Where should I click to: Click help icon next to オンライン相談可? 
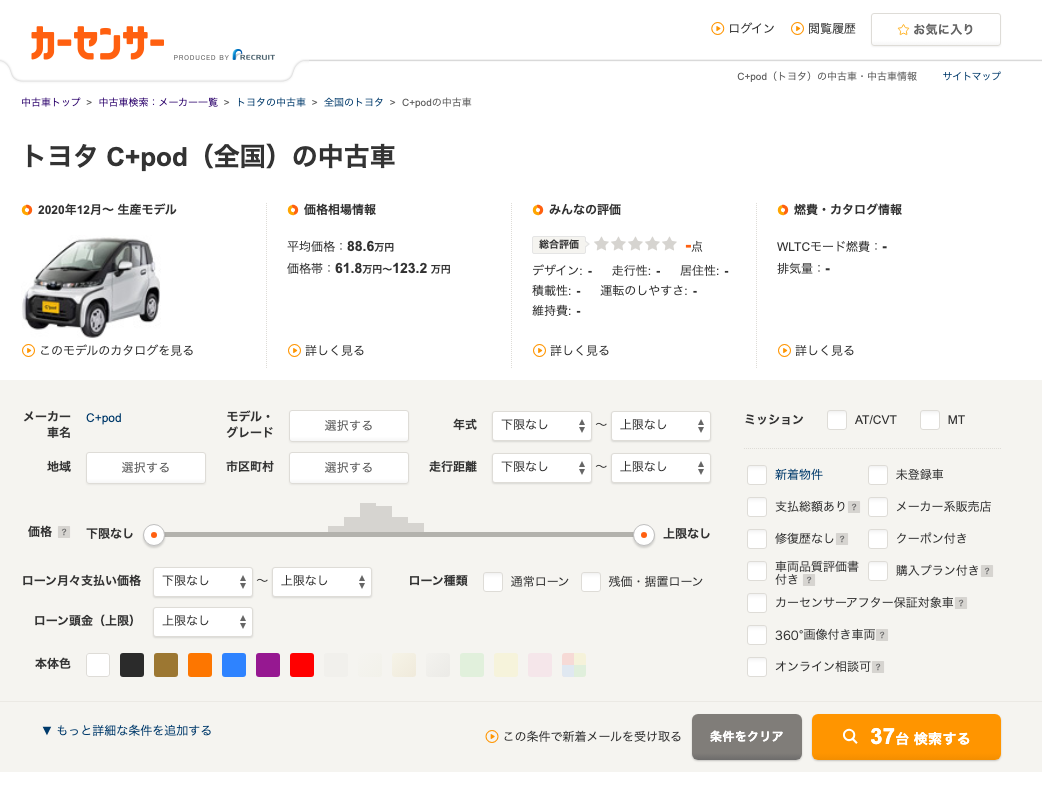878,667
